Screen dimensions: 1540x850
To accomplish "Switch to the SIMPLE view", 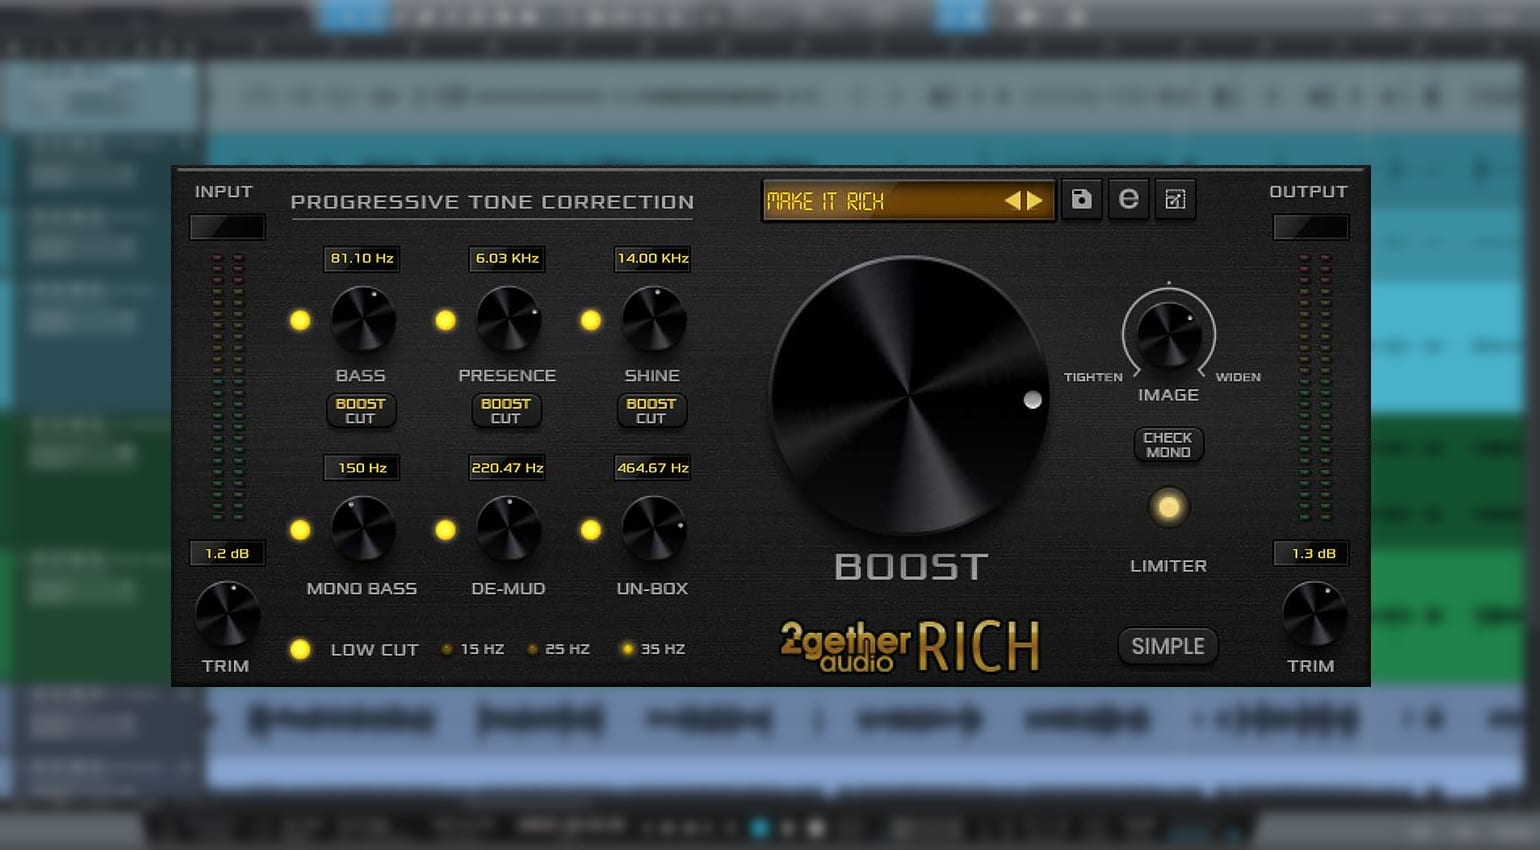I will pos(1167,646).
